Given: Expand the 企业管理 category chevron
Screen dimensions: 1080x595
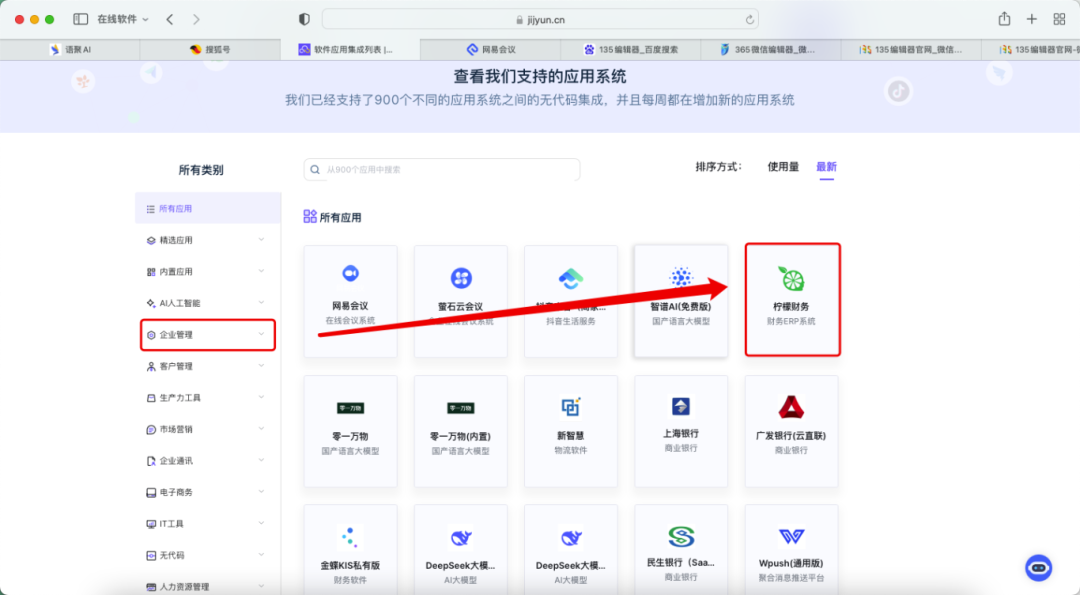Looking at the screenshot, I should click(x=261, y=334).
